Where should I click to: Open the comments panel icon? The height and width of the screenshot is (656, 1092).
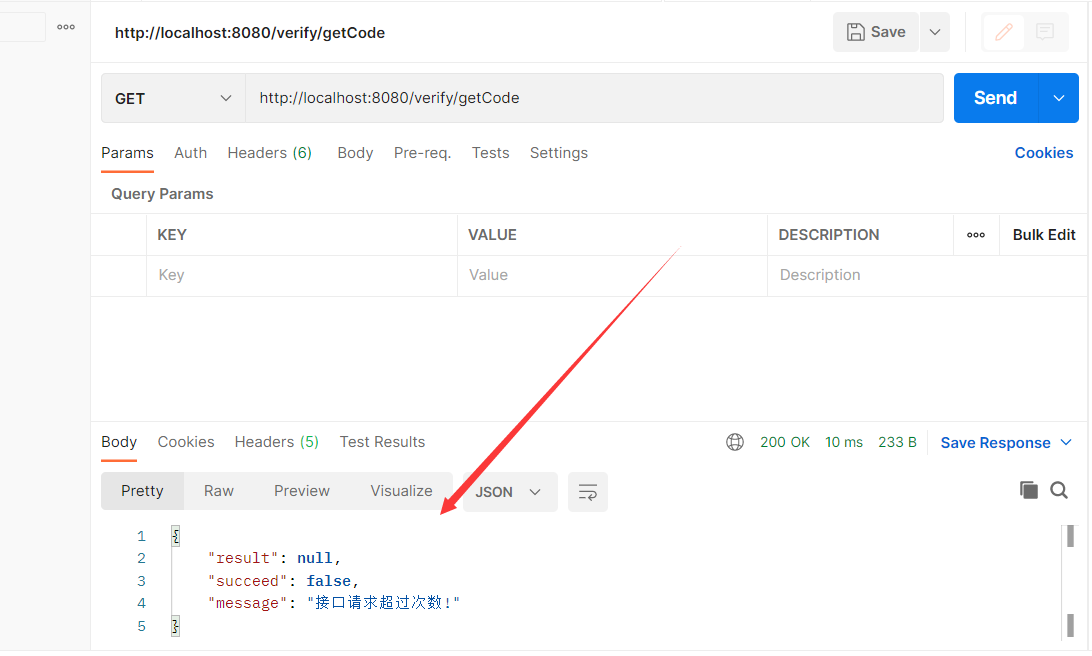tap(1045, 32)
